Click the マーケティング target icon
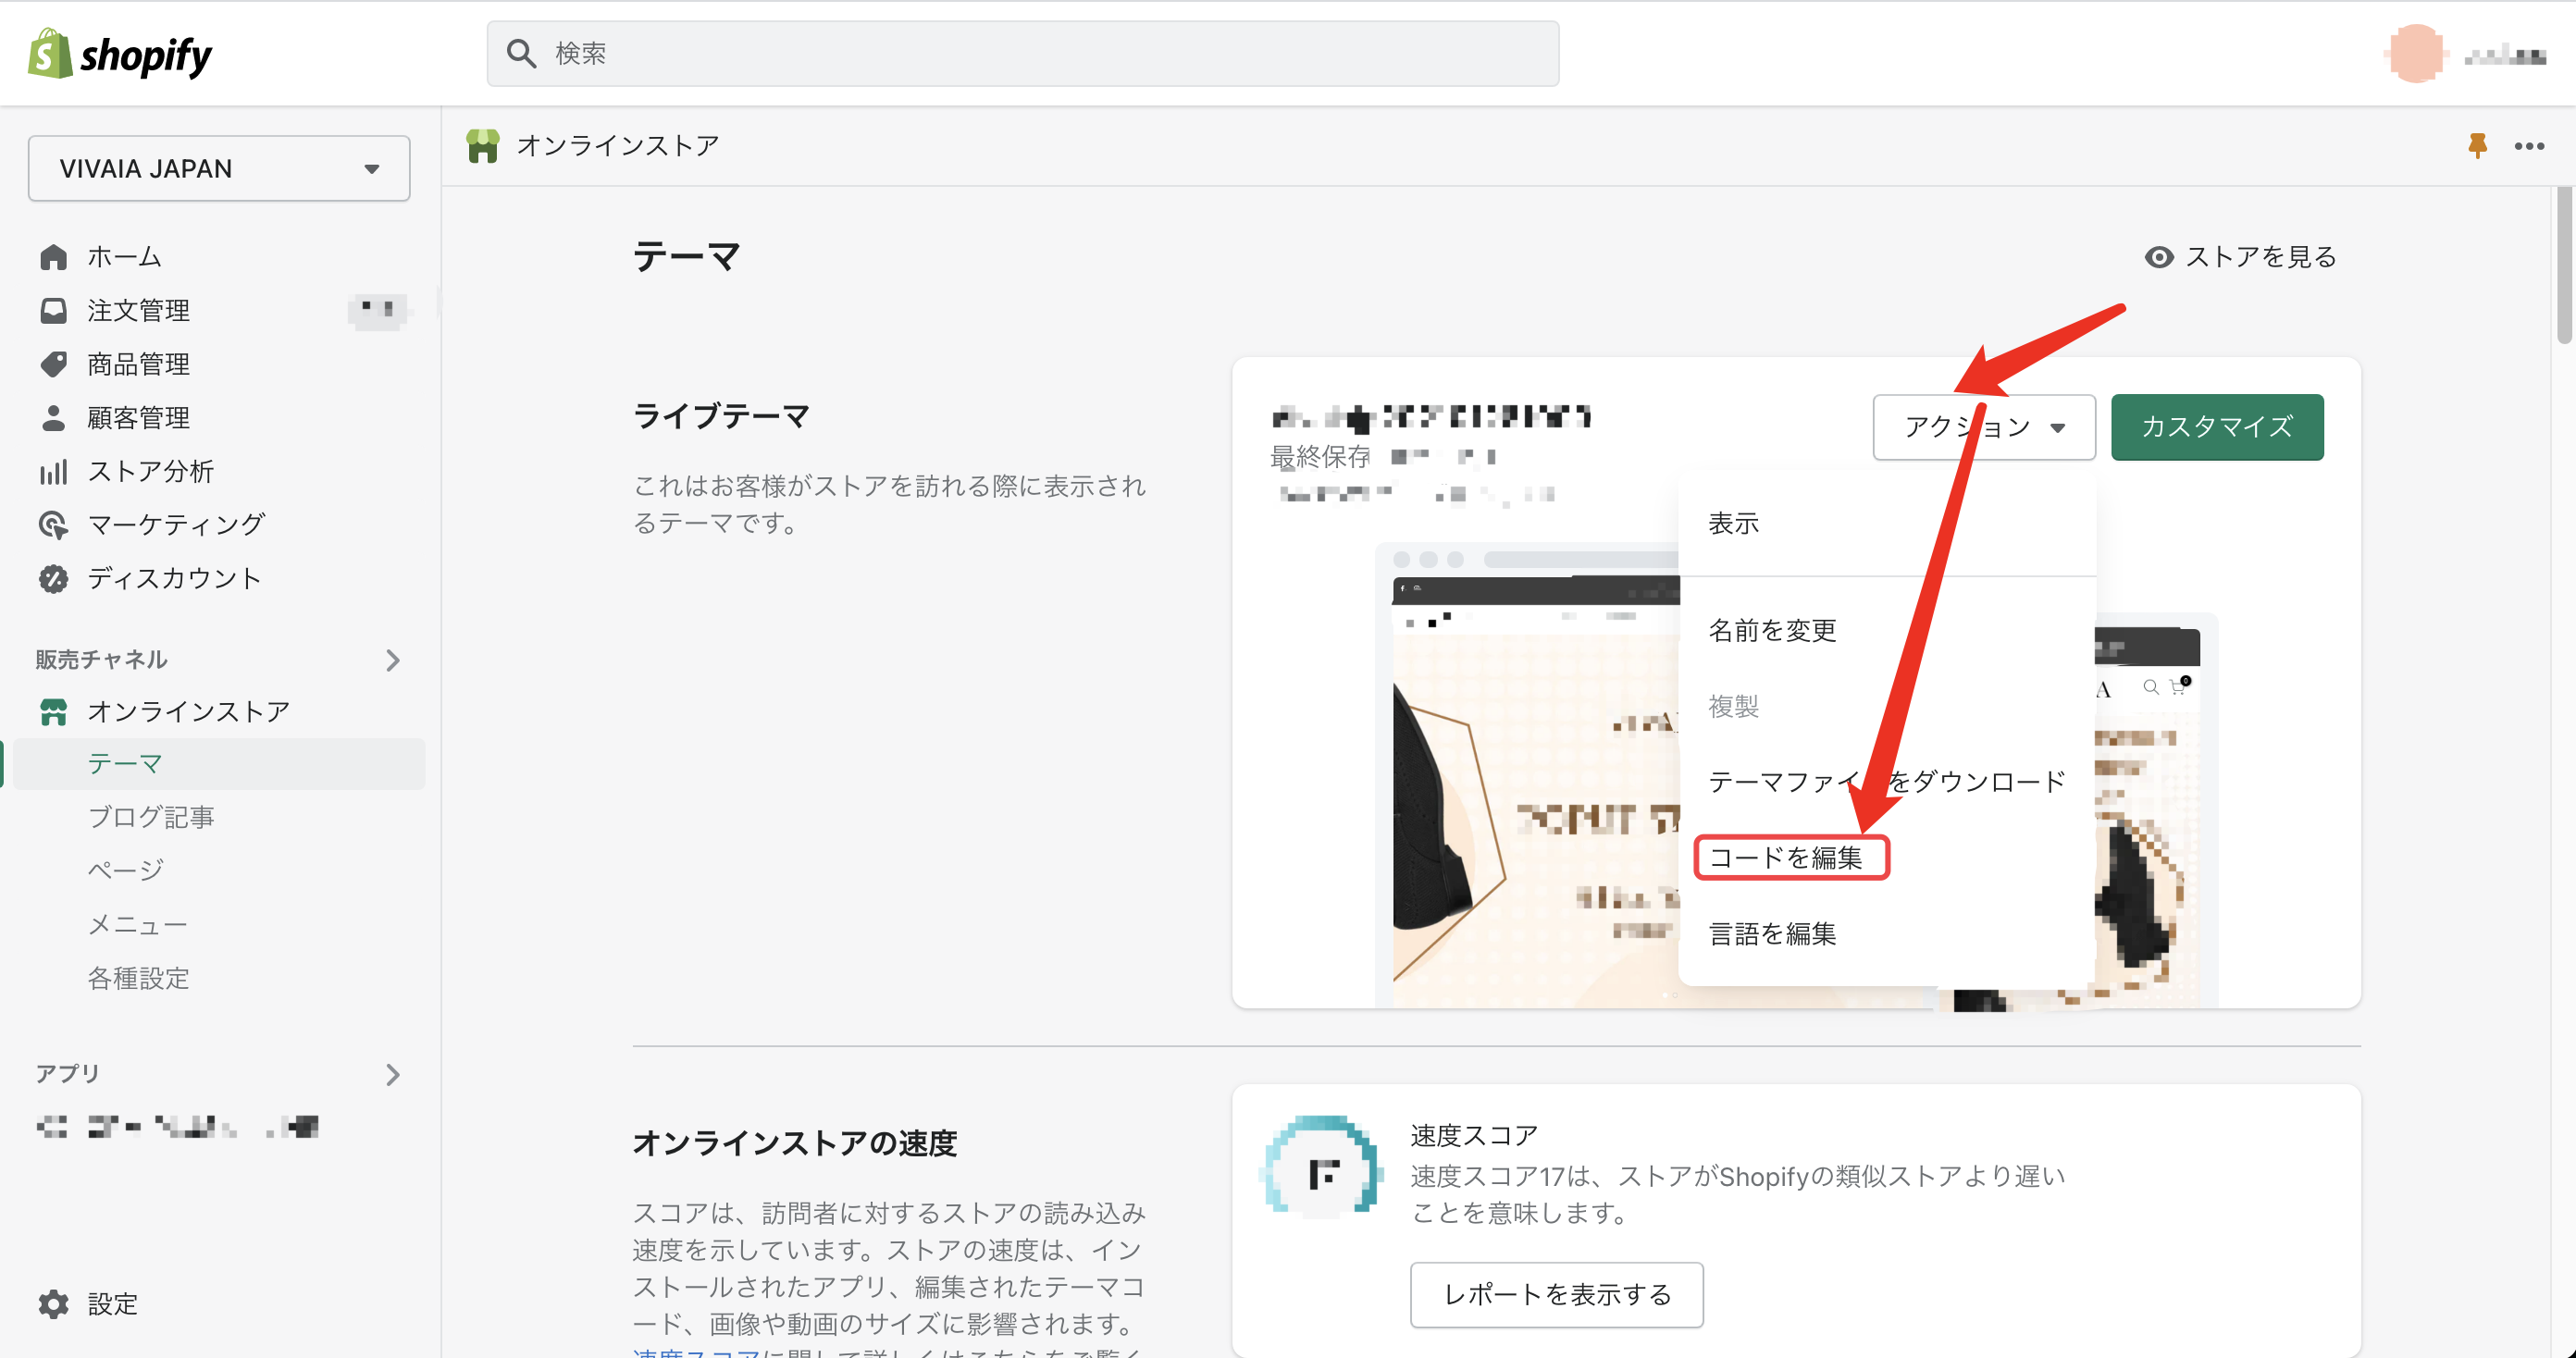Viewport: 2576px width, 1358px height. coord(54,524)
